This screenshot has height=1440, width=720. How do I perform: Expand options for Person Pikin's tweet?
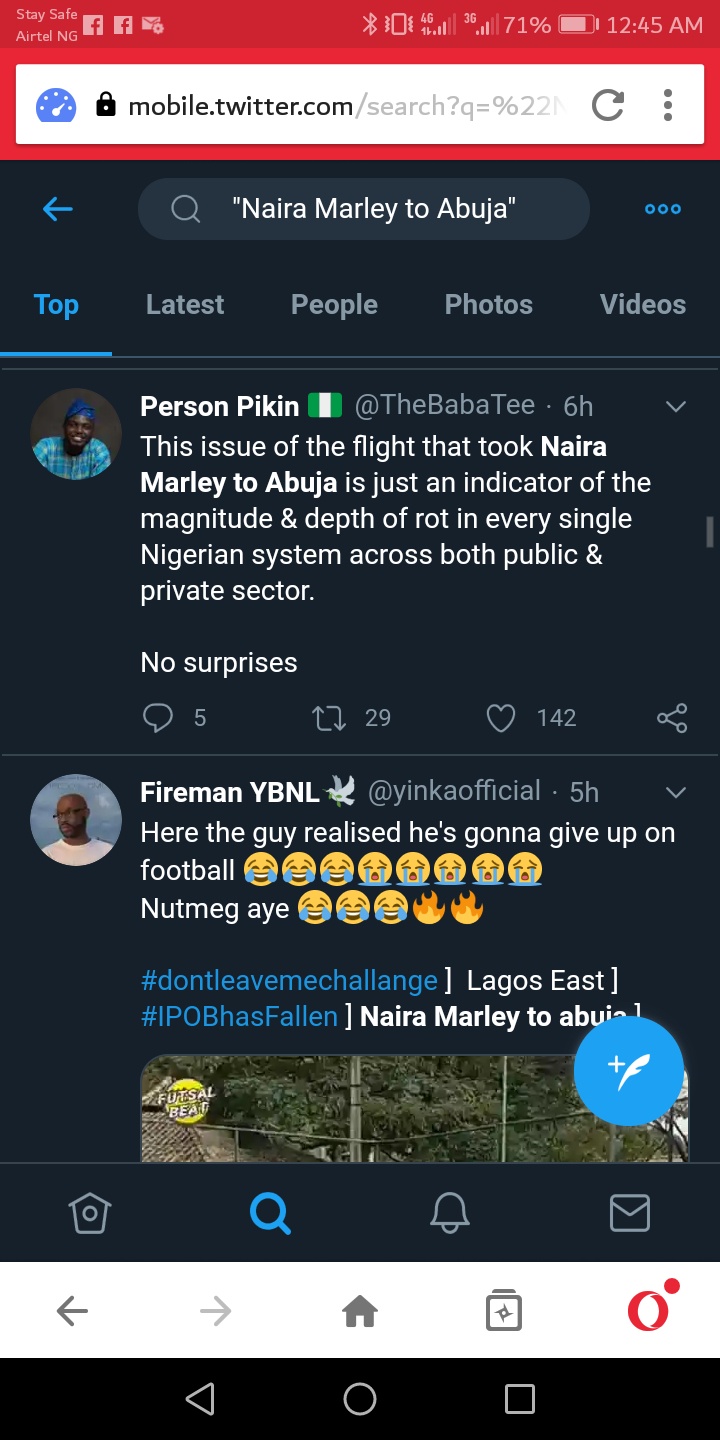(x=676, y=406)
